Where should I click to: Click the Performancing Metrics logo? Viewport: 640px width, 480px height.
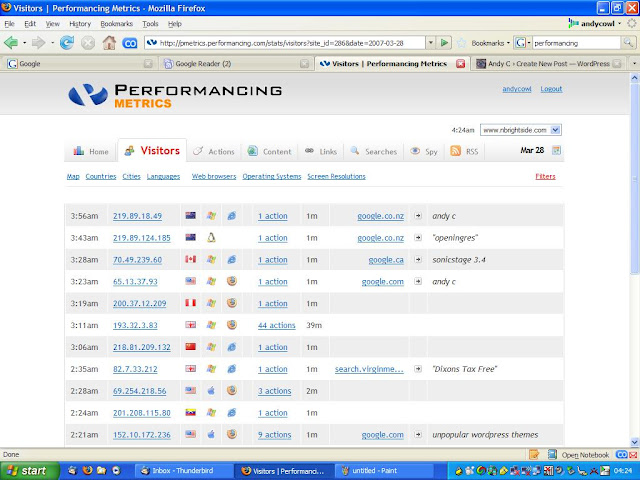coord(175,96)
